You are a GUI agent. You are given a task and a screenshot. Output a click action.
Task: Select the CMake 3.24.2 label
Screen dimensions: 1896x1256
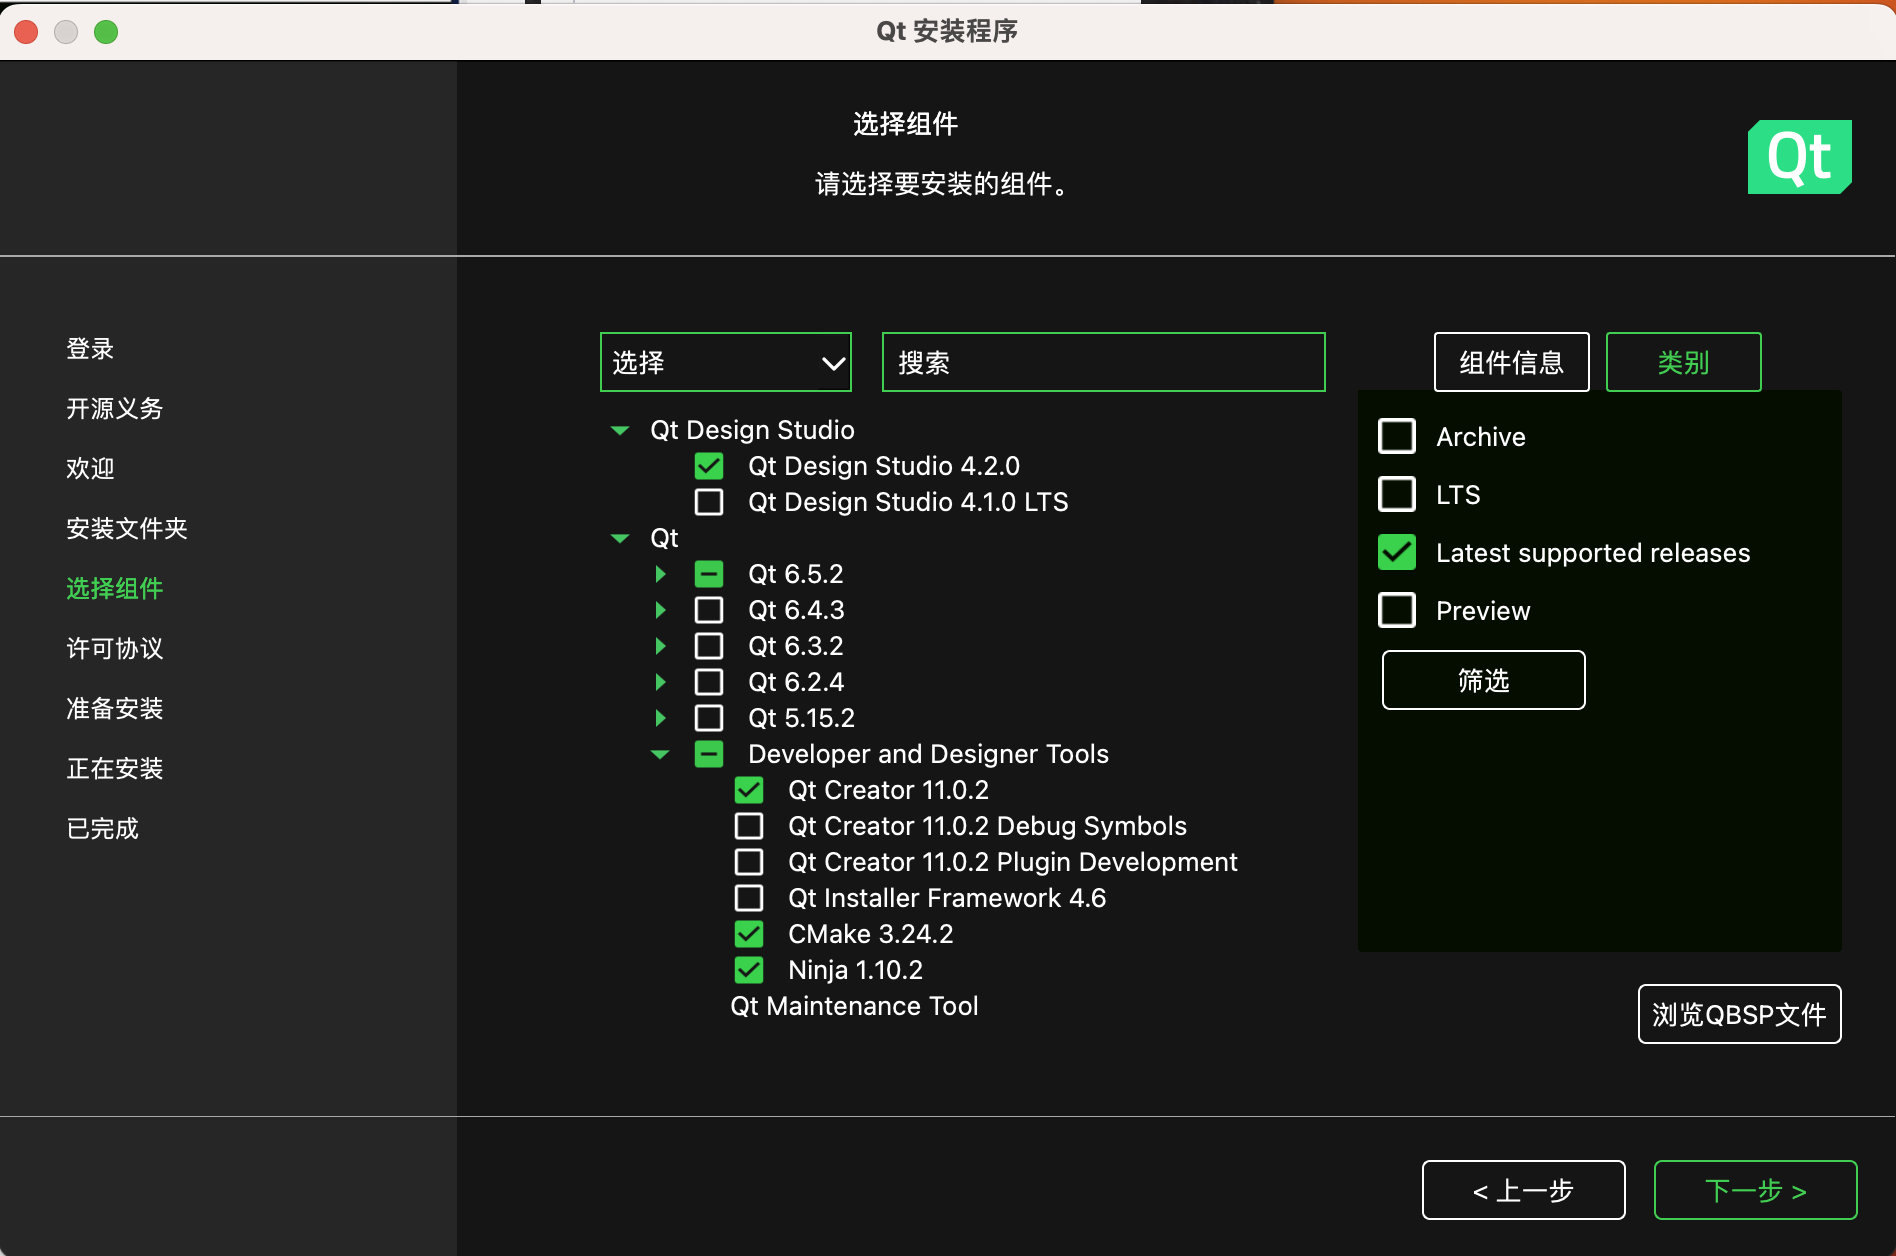870,934
